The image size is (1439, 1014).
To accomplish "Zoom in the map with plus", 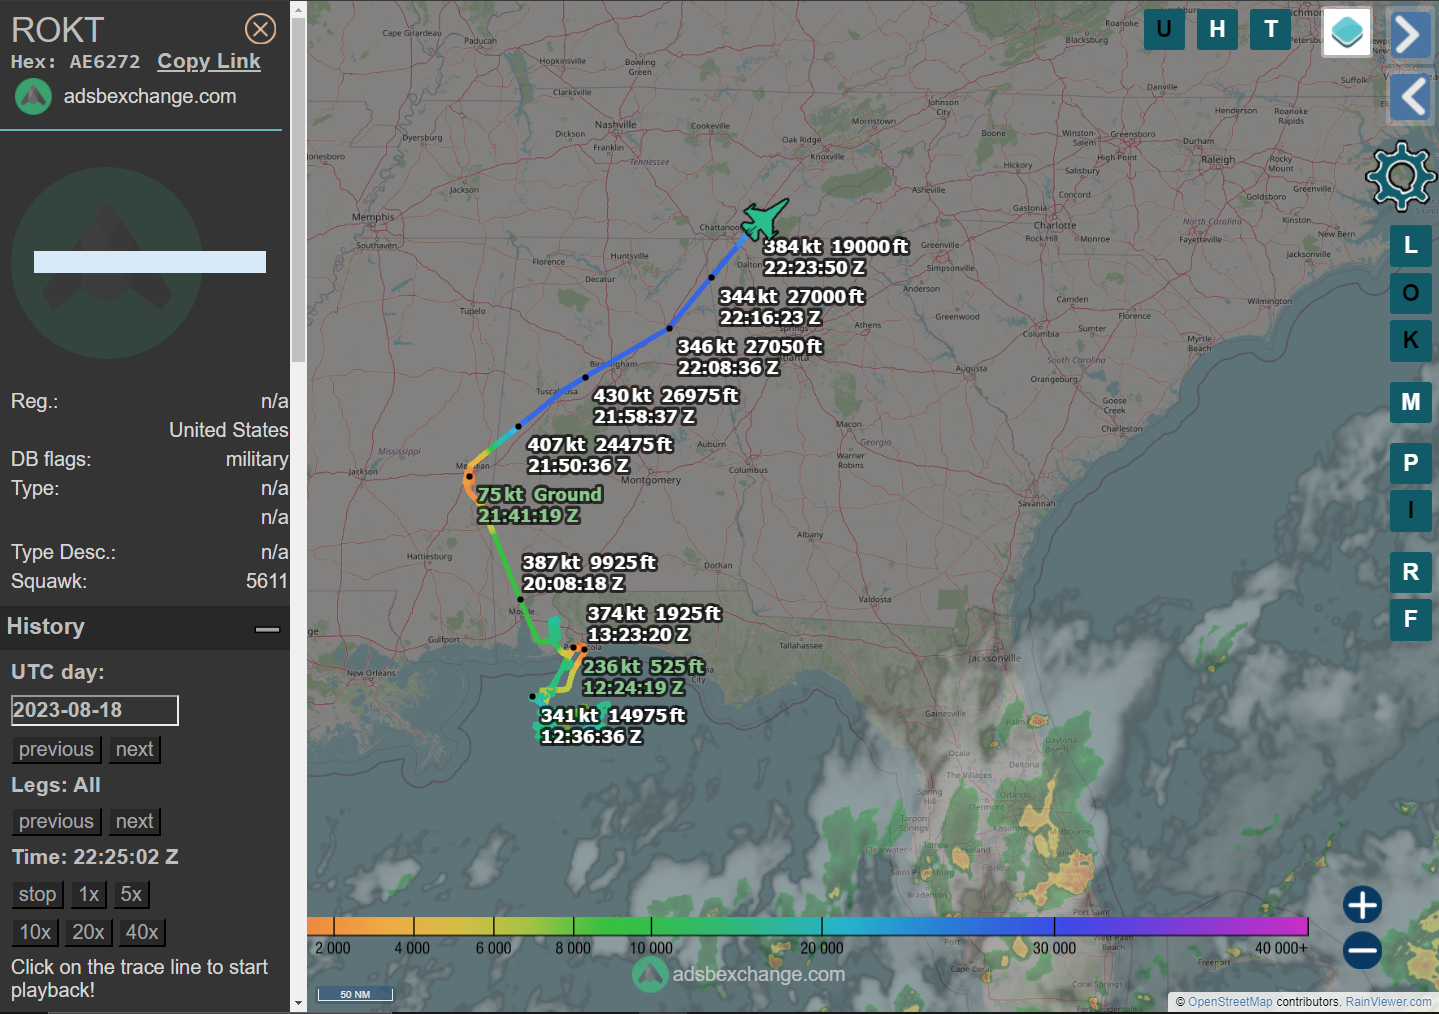I will 1362,905.
